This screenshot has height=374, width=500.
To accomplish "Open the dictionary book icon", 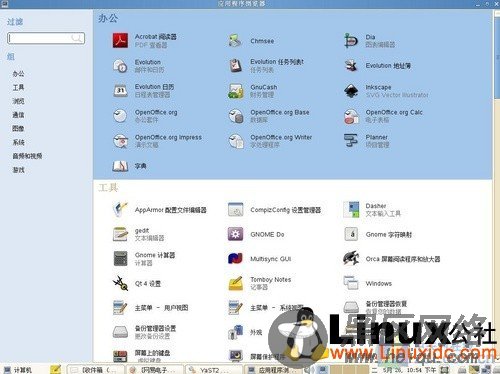I will coord(120,166).
